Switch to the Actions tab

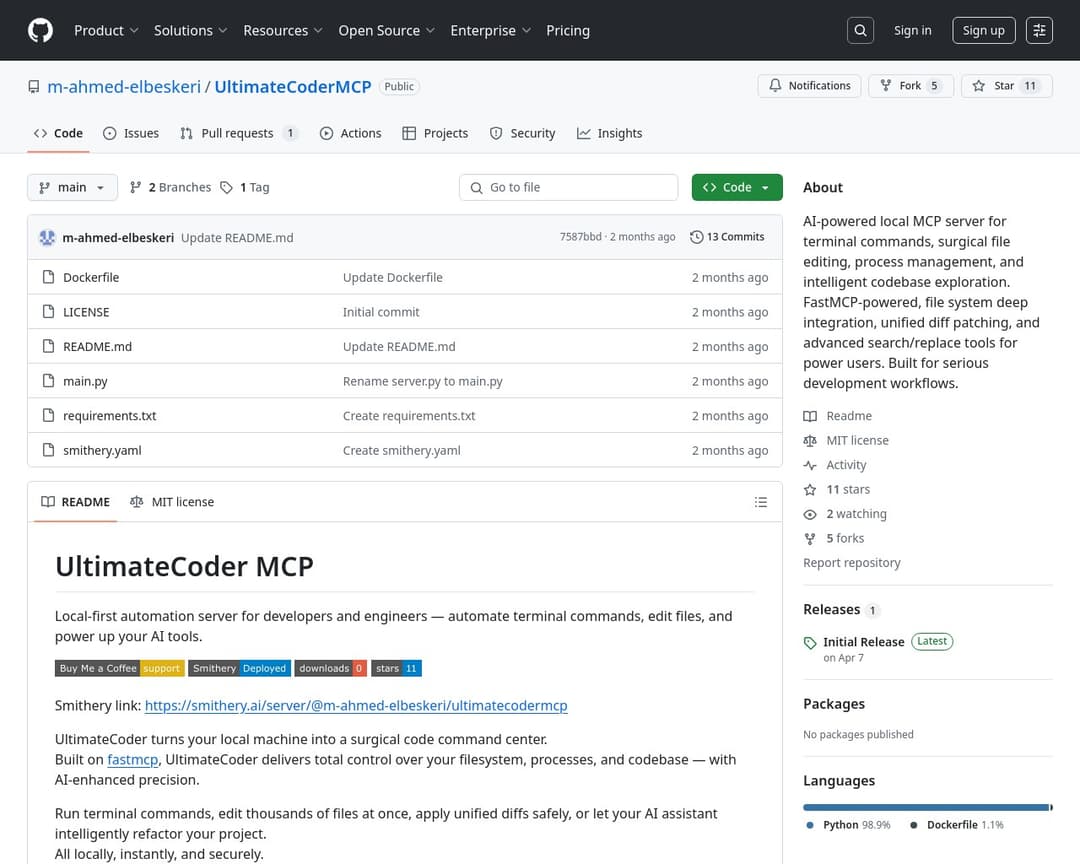click(351, 134)
